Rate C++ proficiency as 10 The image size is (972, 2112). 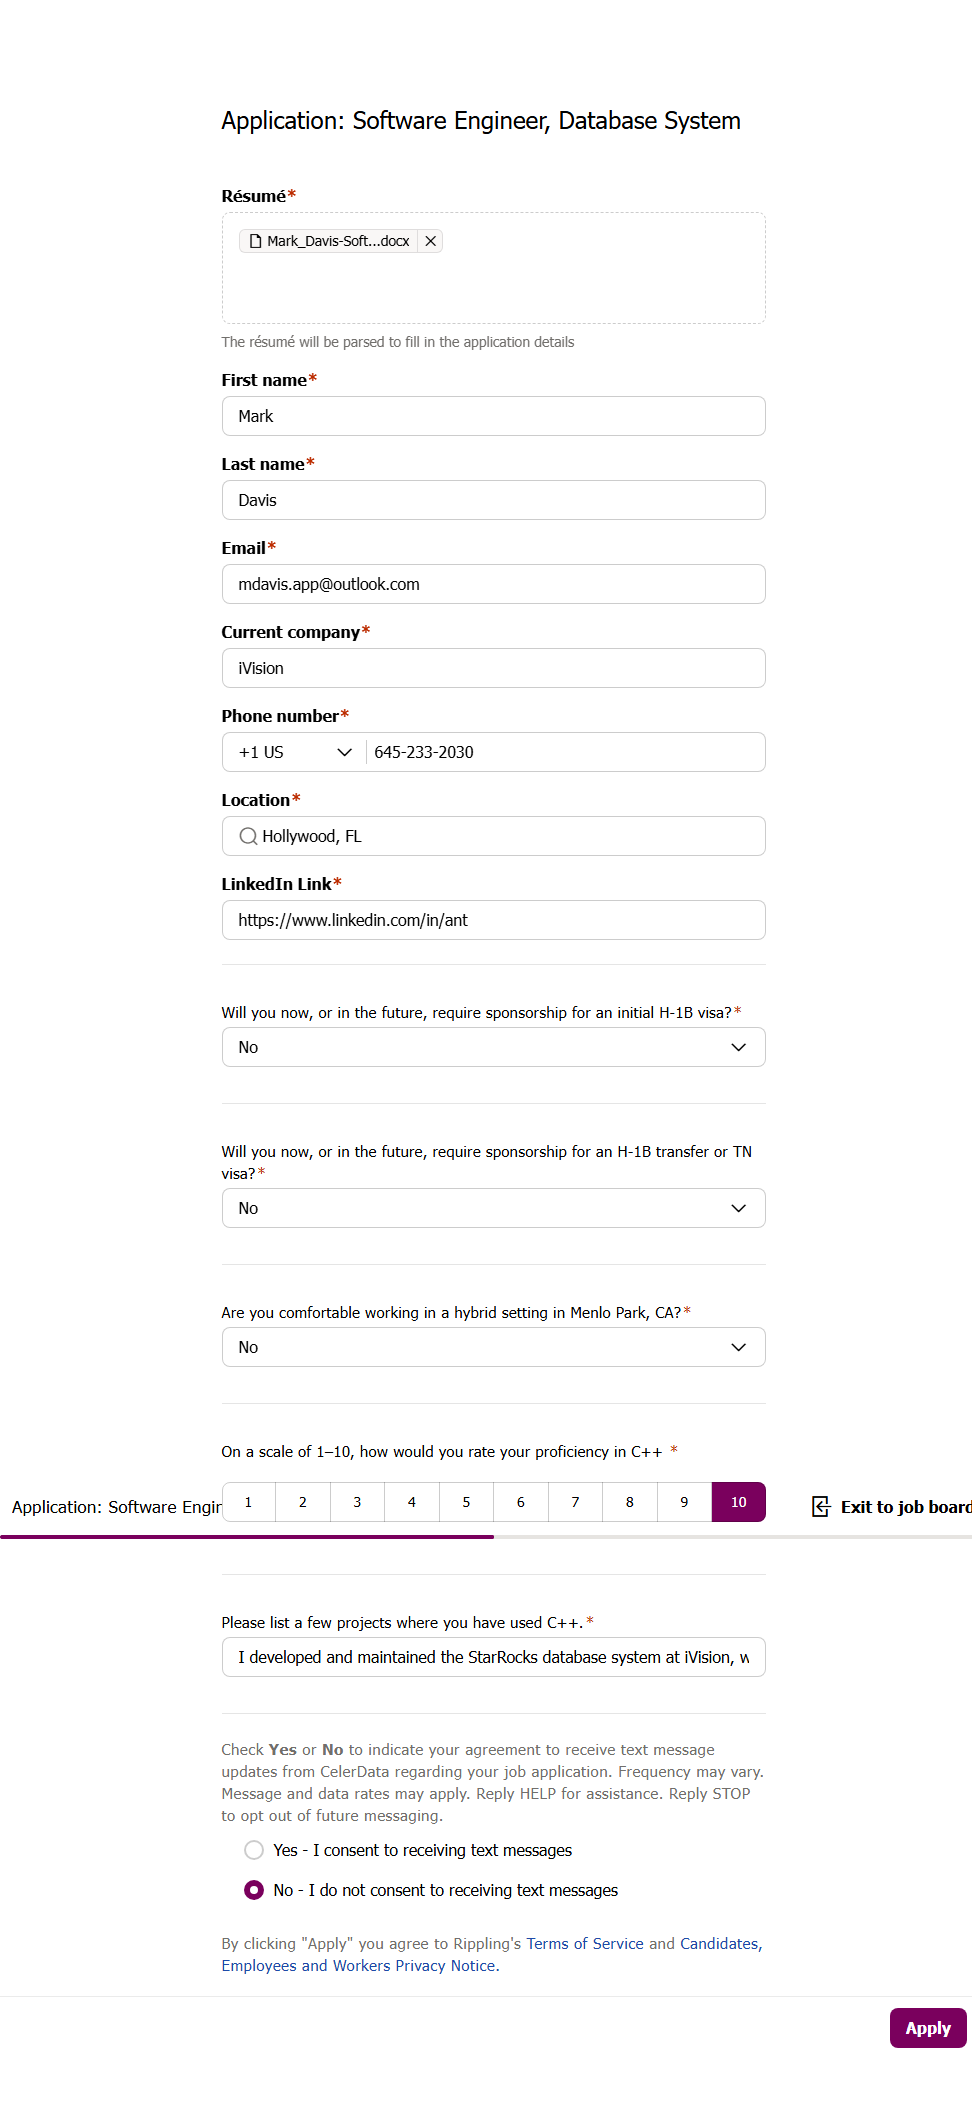point(738,1502)
